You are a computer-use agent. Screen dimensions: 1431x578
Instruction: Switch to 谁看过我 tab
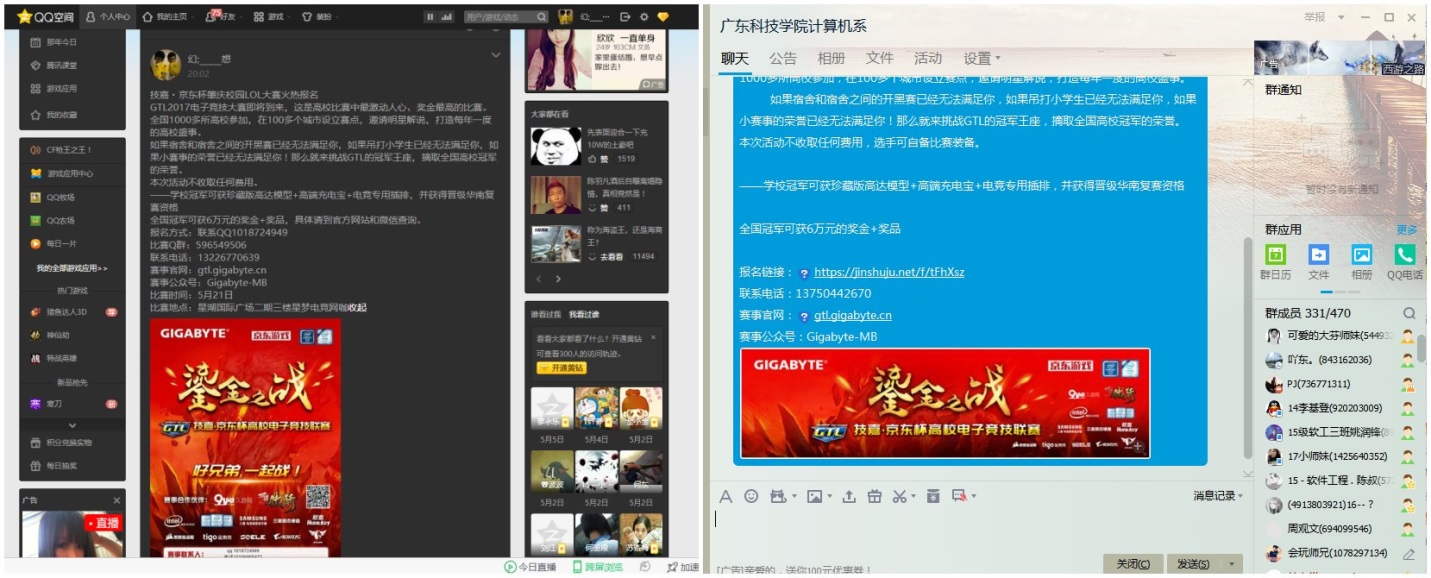[545, 314]
